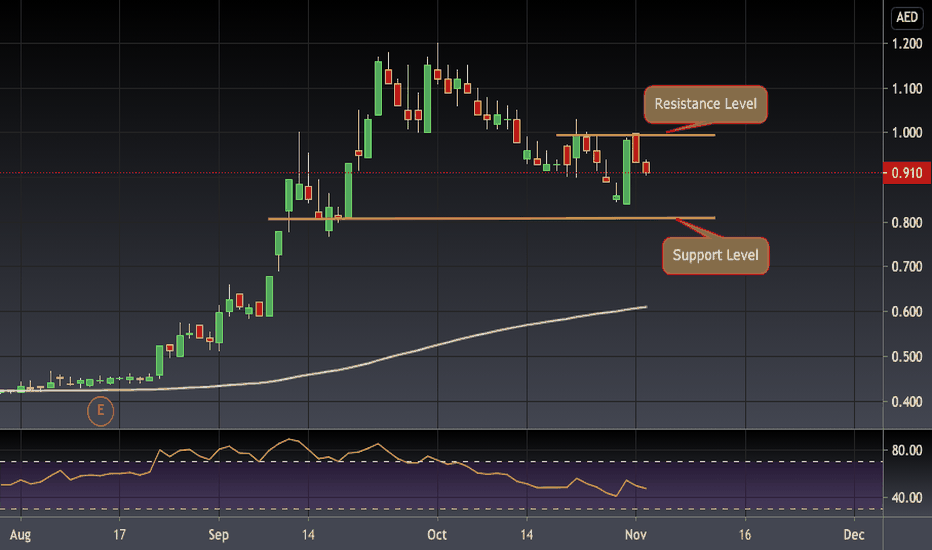The height and width of the screenshot is (550, 932).
Task: Open the AED currency selector
Action: tap(907, 17)
